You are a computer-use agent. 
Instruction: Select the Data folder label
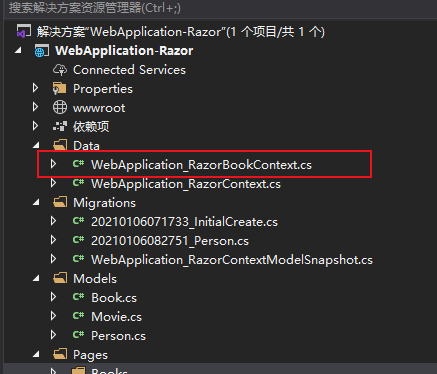pos(86,146)
